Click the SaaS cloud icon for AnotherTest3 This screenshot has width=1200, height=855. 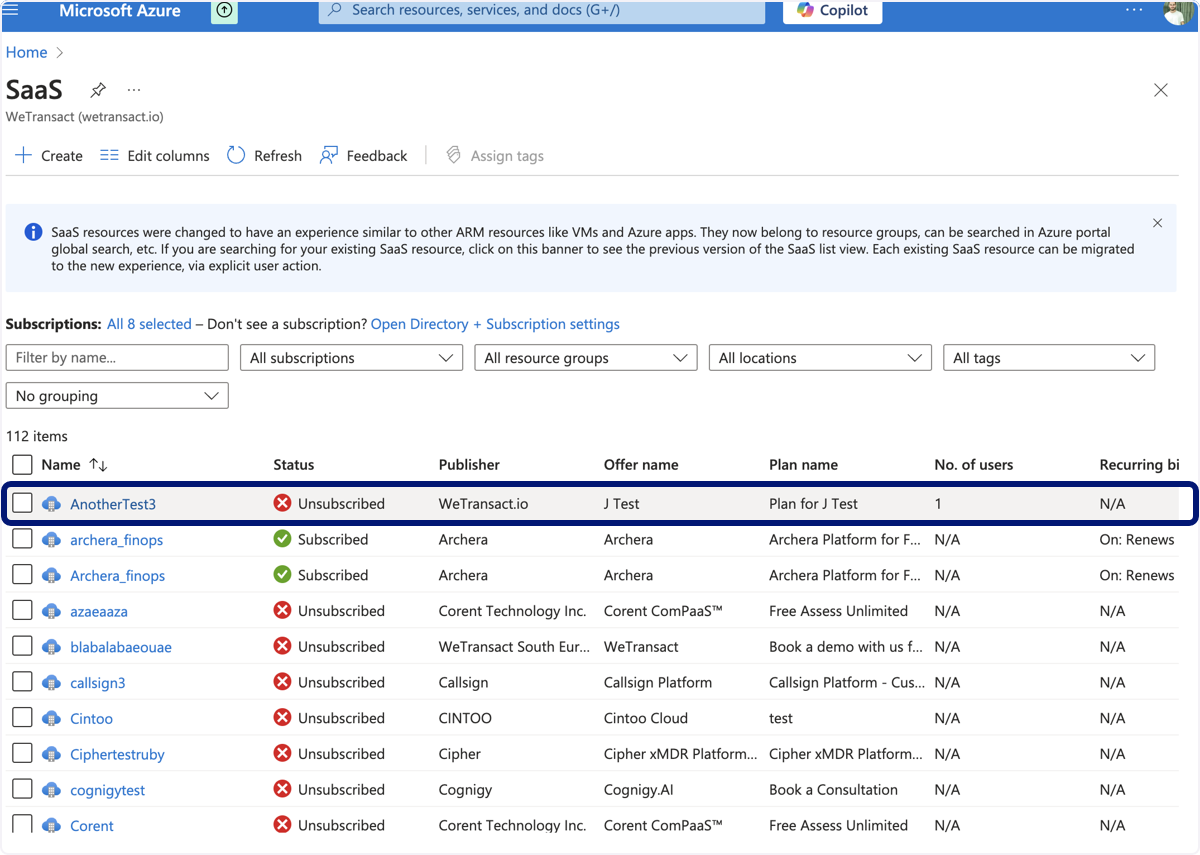click(x=52, y=504)
